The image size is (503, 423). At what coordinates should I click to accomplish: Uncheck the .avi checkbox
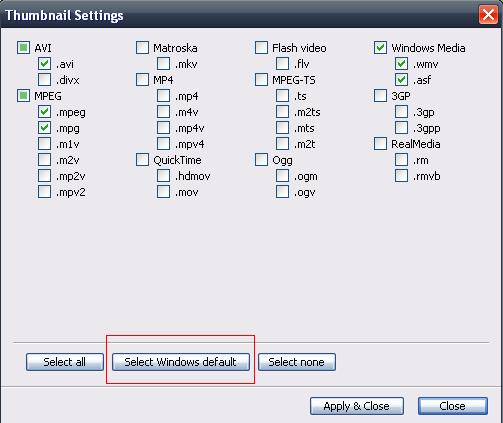(x=44, y=64)
